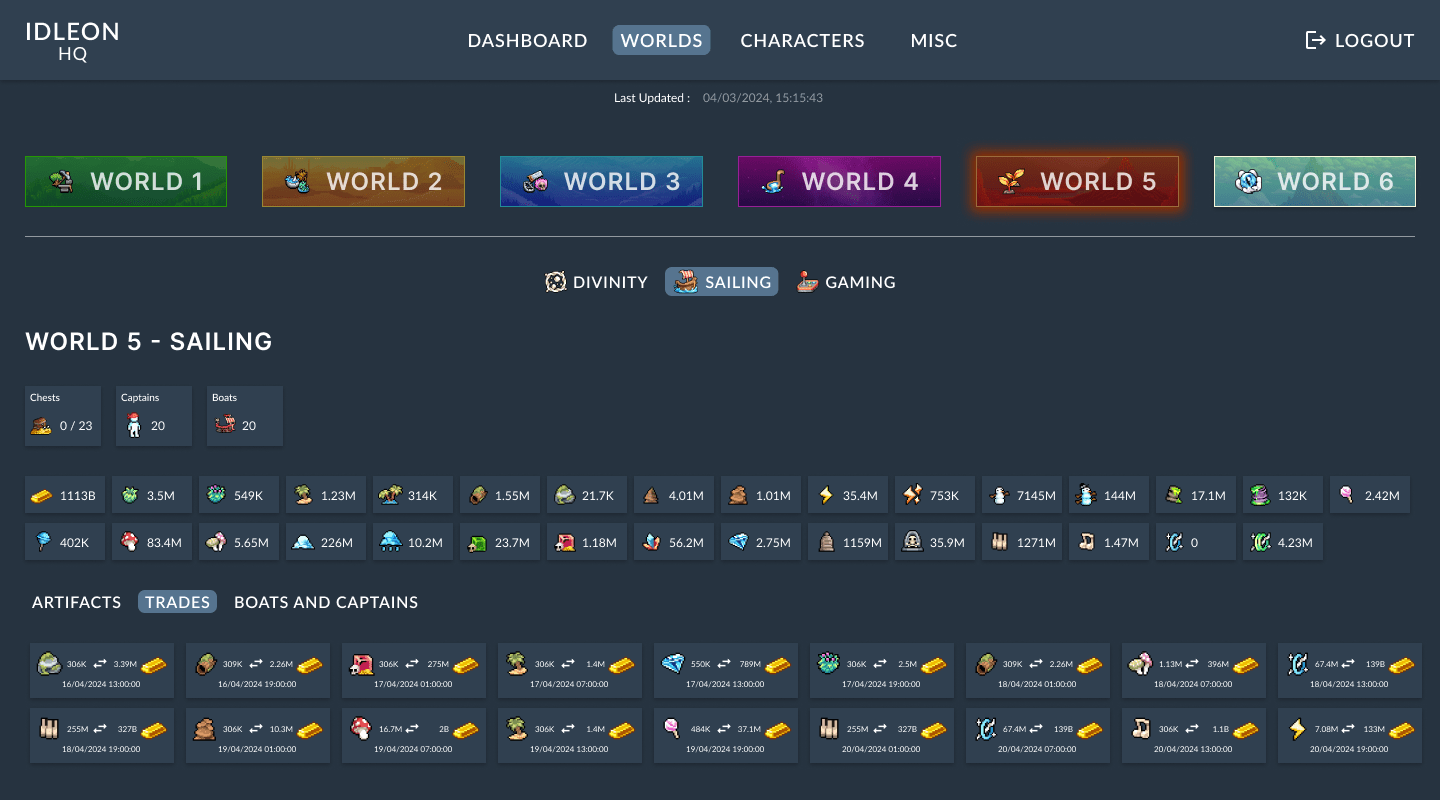
Task: Click the treasure chest icon in Chests card
Action: 41,426
